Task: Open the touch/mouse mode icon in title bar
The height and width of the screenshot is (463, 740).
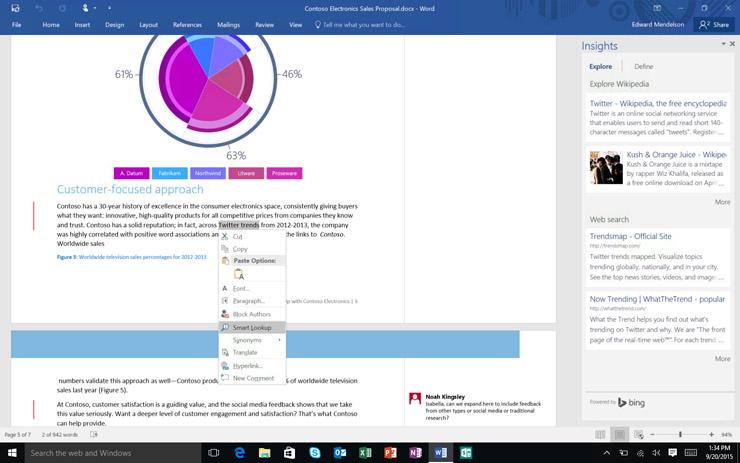Action: tap(85, 8)
